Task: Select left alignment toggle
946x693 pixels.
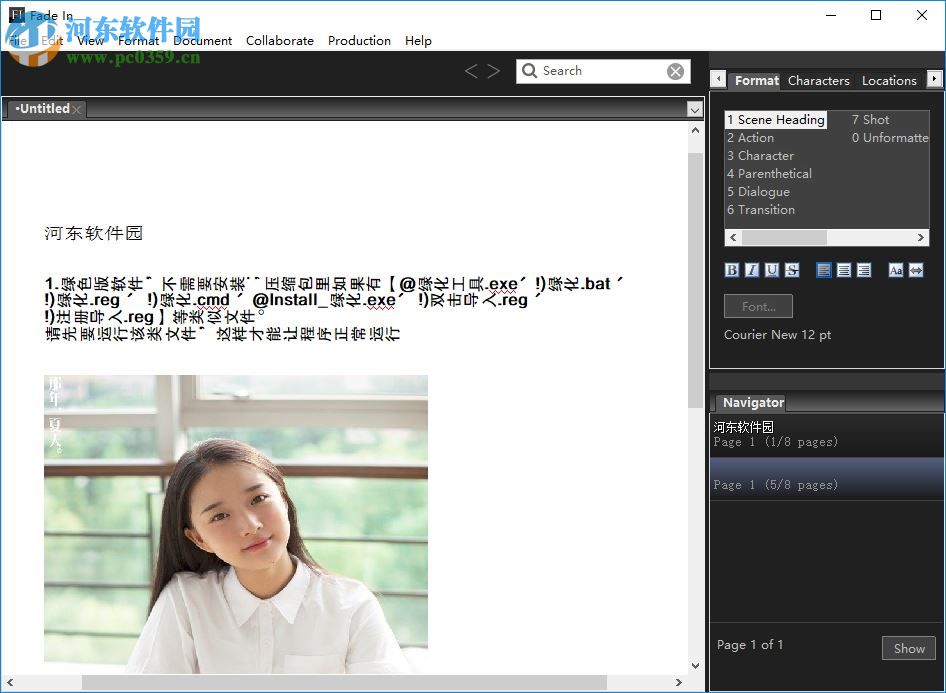Action: point(824,270)
